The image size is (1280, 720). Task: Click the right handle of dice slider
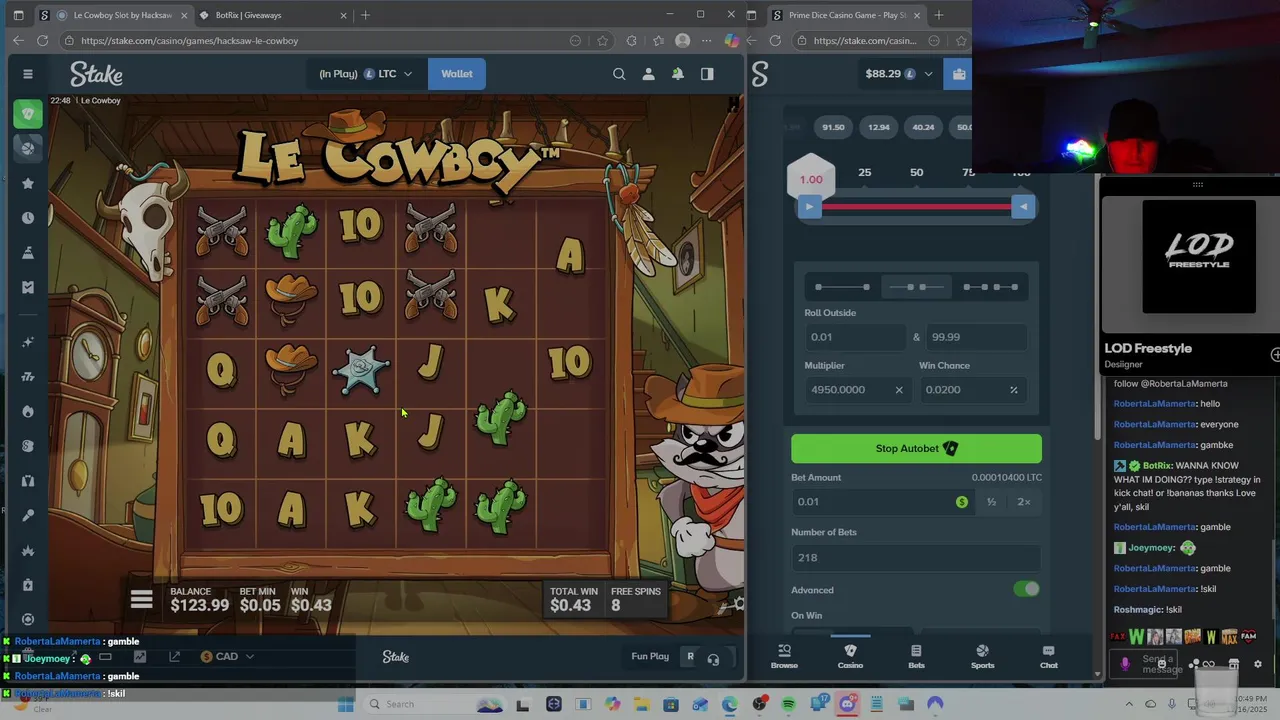(x=1022, y=207)
